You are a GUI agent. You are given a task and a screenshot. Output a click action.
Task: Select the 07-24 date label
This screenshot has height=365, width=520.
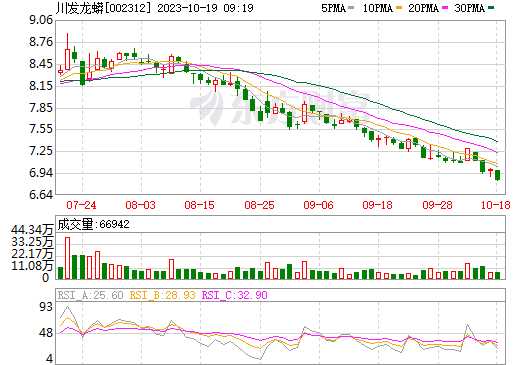(81, 205)
